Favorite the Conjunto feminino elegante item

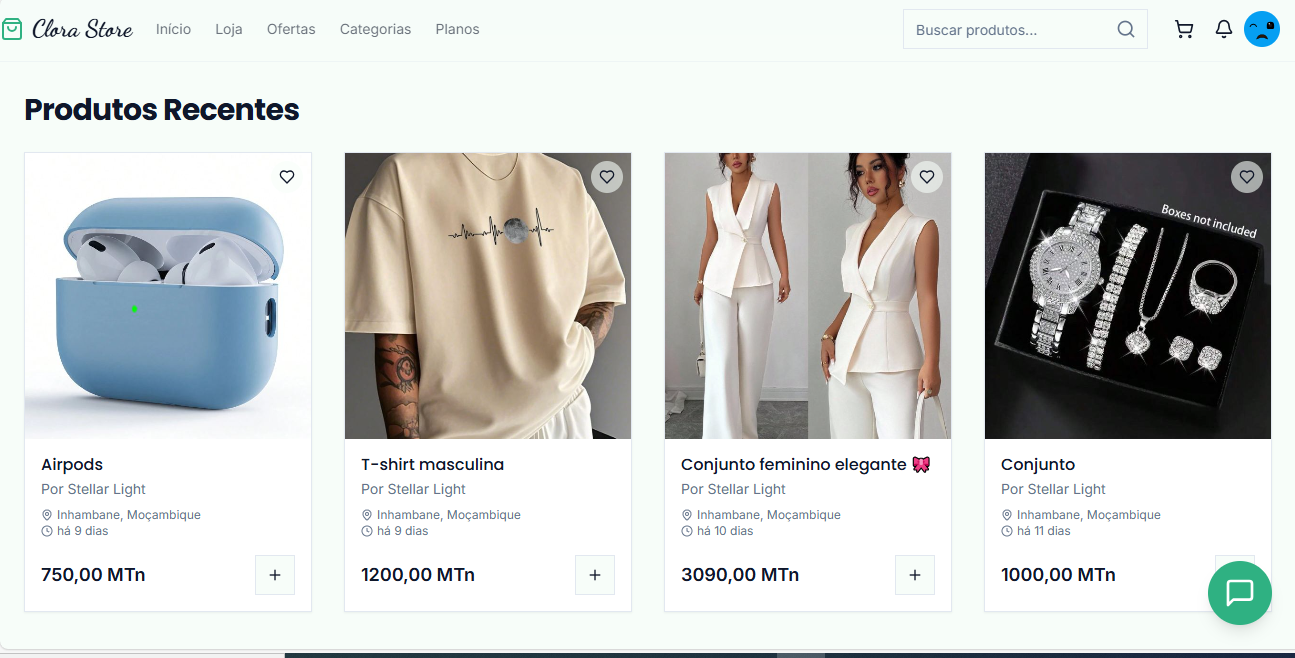pos(927,176)
